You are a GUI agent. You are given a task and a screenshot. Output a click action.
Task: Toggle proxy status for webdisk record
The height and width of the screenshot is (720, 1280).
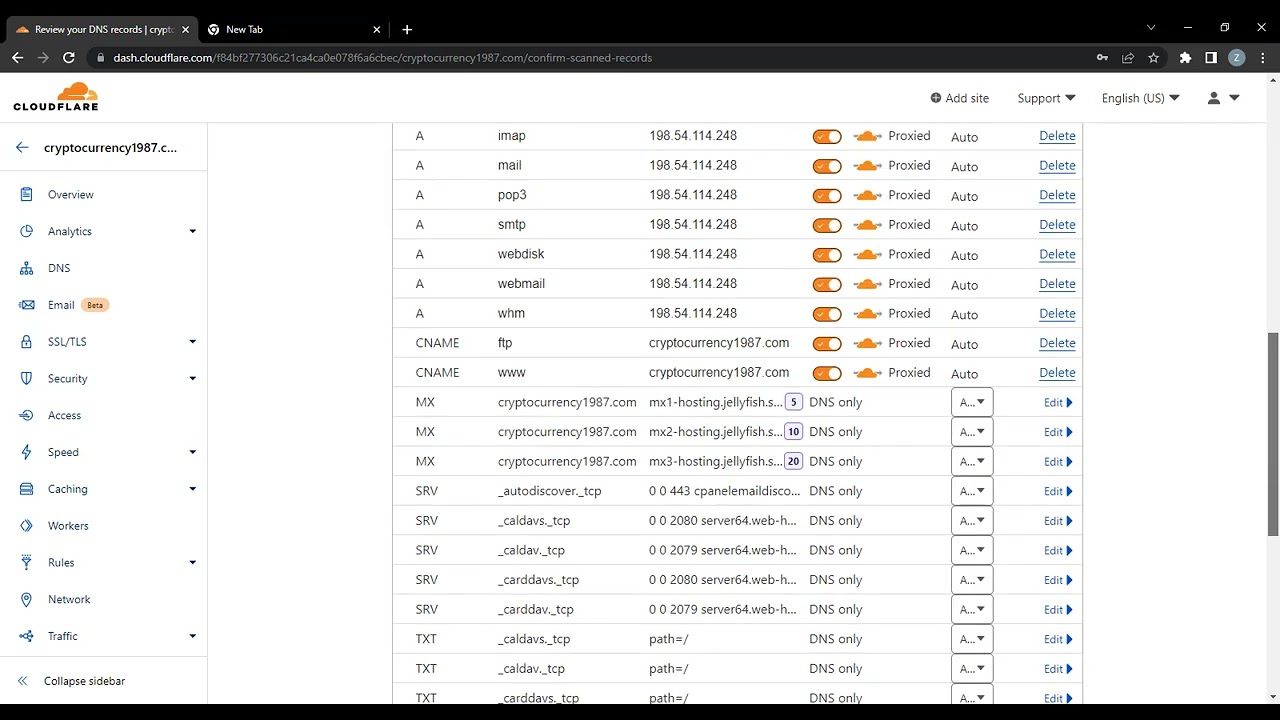[x=827, y=254]
